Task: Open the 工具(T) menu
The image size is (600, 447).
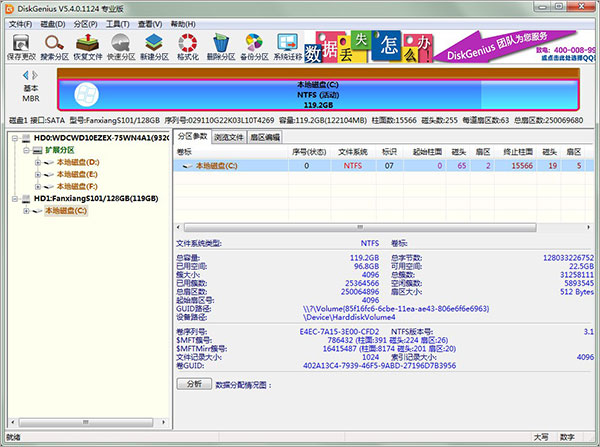Action: 118,22
